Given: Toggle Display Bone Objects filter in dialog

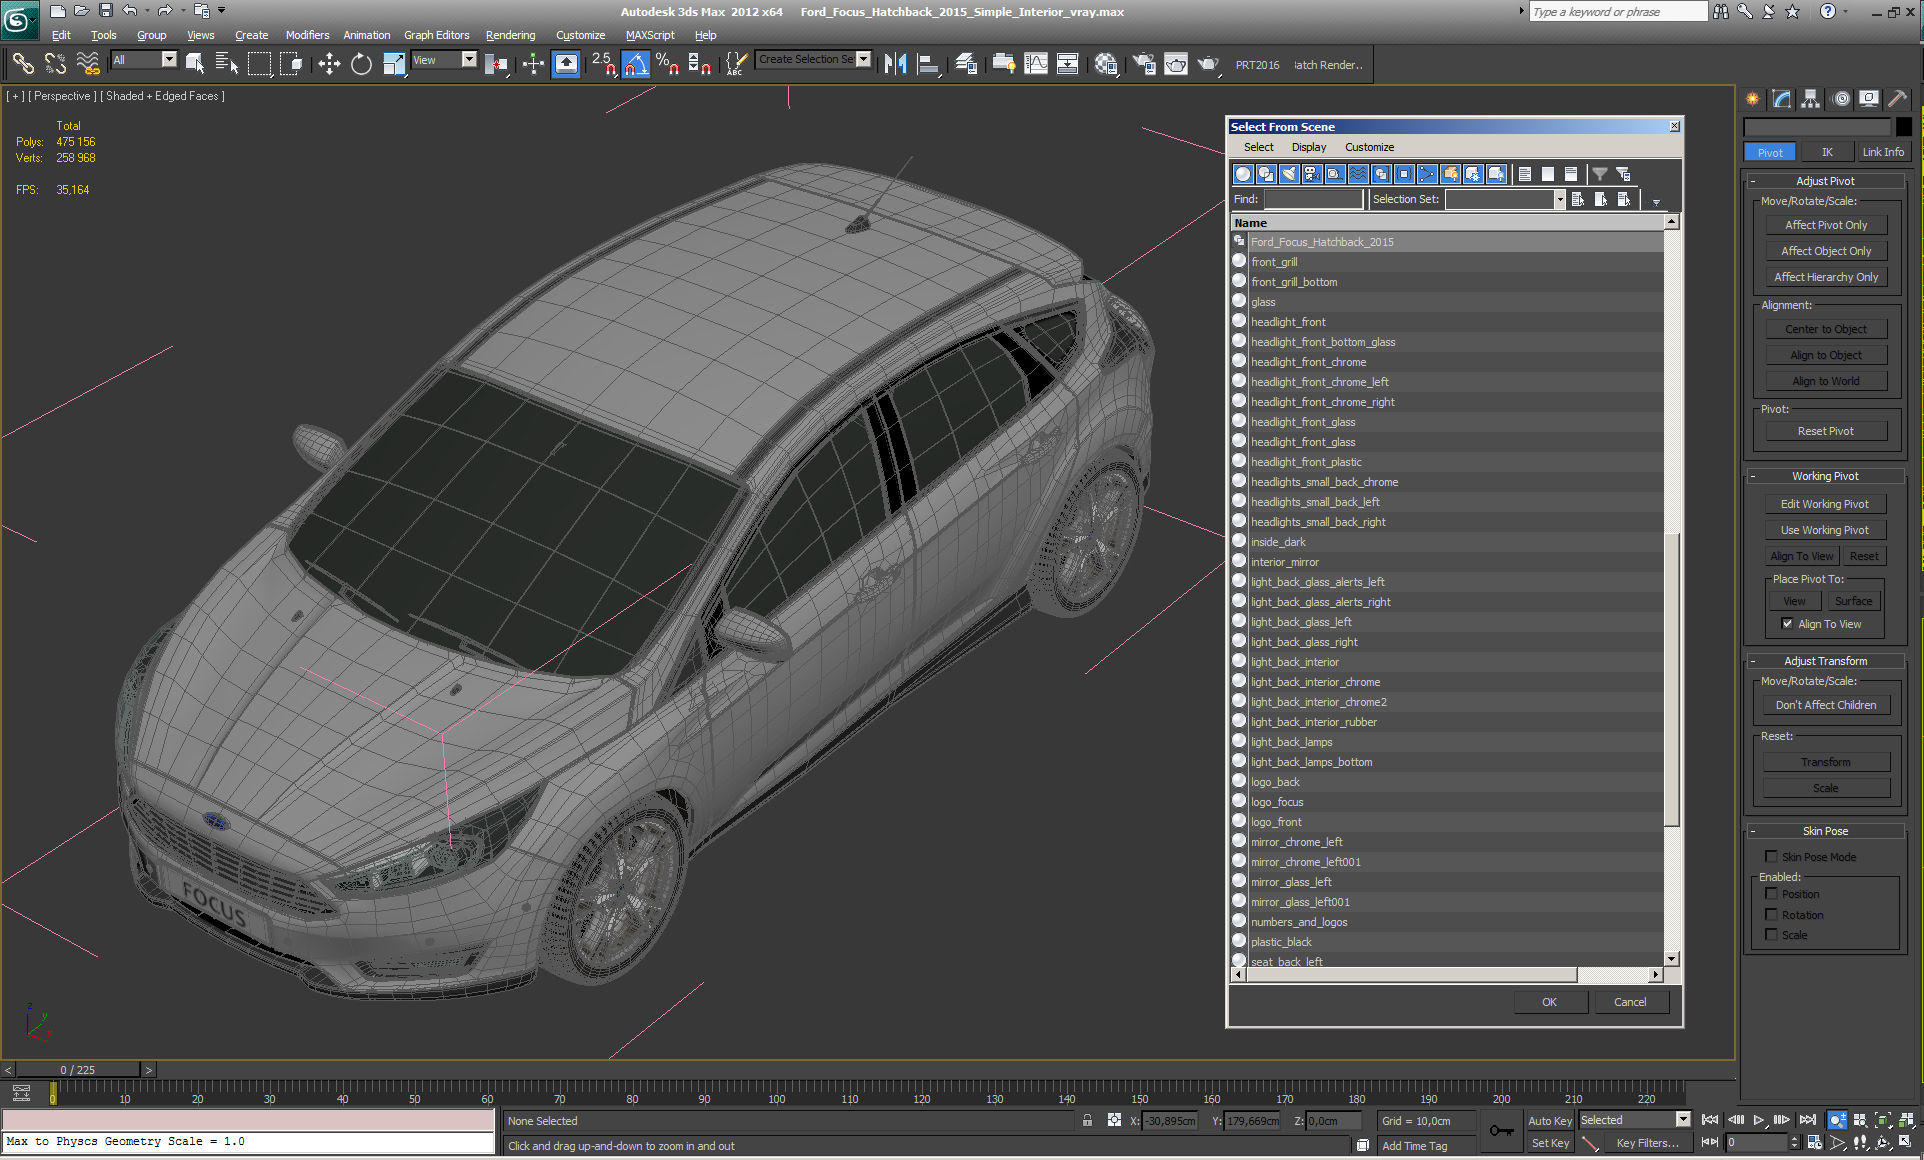Looking at the screenshot, I should click(1427, 174).
